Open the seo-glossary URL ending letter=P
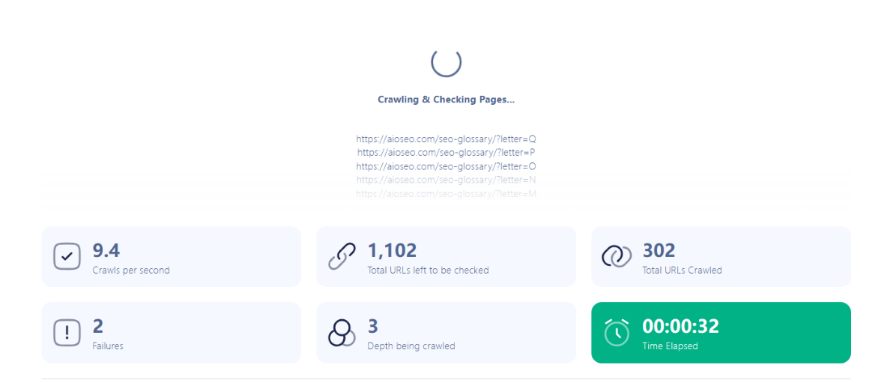 tap(446, 152)
